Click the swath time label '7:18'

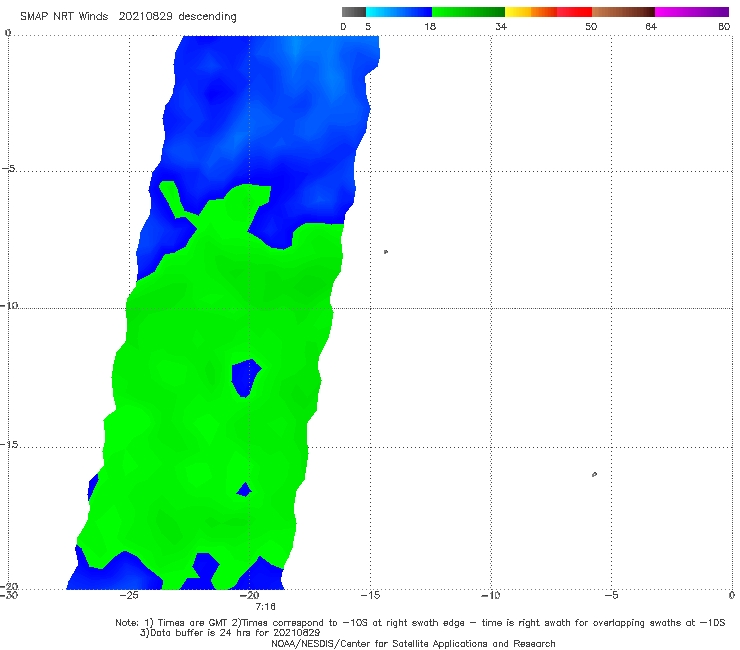pyautogui.click(x=265, y=607)
